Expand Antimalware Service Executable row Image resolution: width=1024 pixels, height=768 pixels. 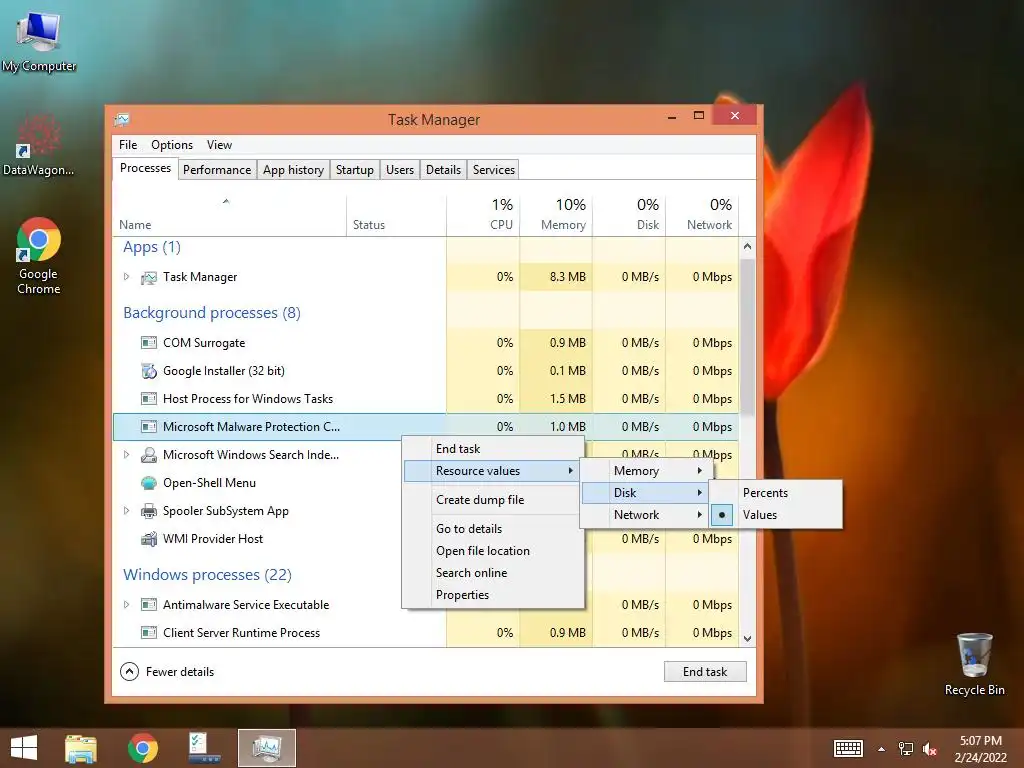click(x=127, y=605)
